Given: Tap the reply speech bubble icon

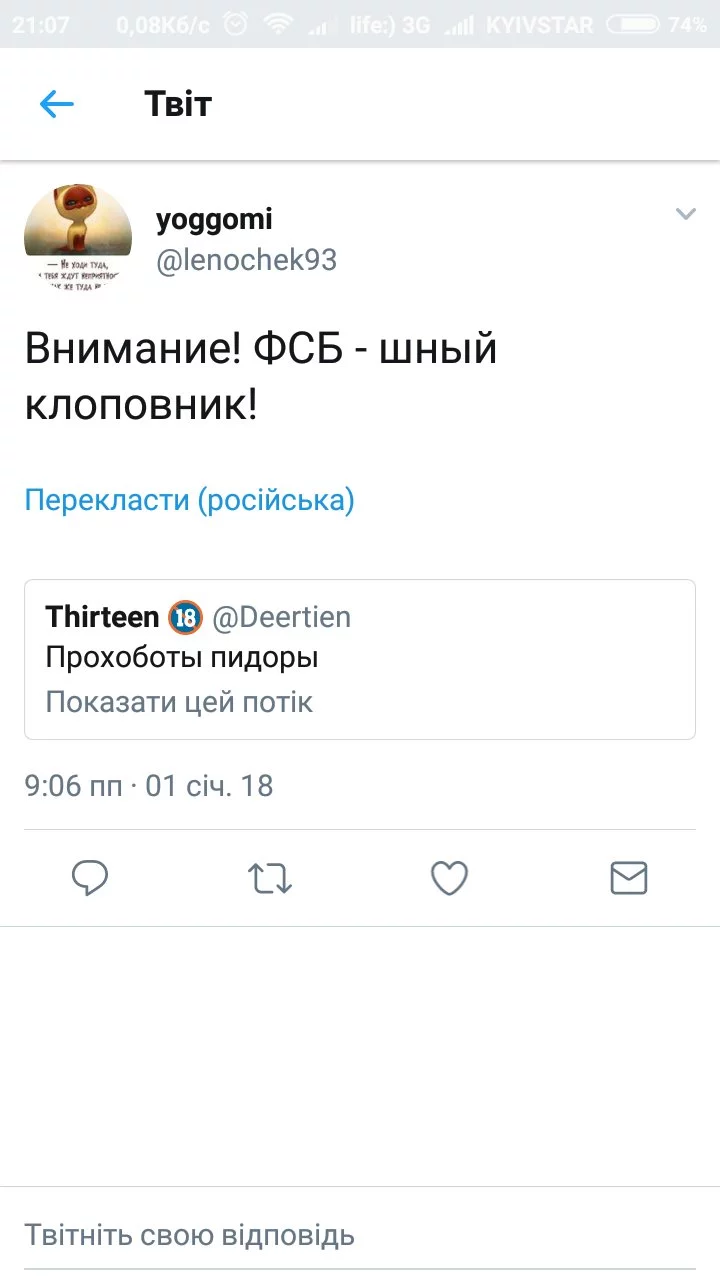Looking at the screenshot, I should point(90,878).
